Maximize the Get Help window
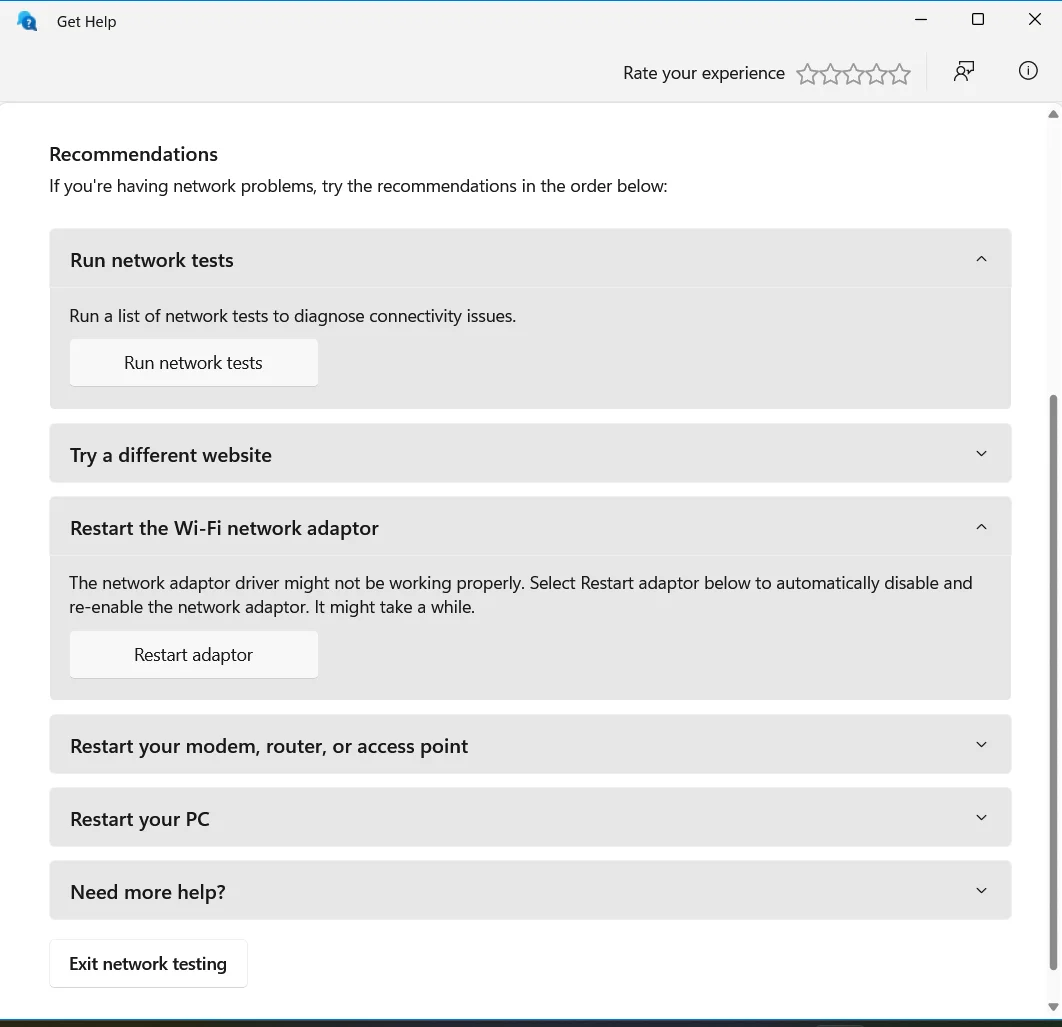The image size is (1062, 1027). point(977,20)
